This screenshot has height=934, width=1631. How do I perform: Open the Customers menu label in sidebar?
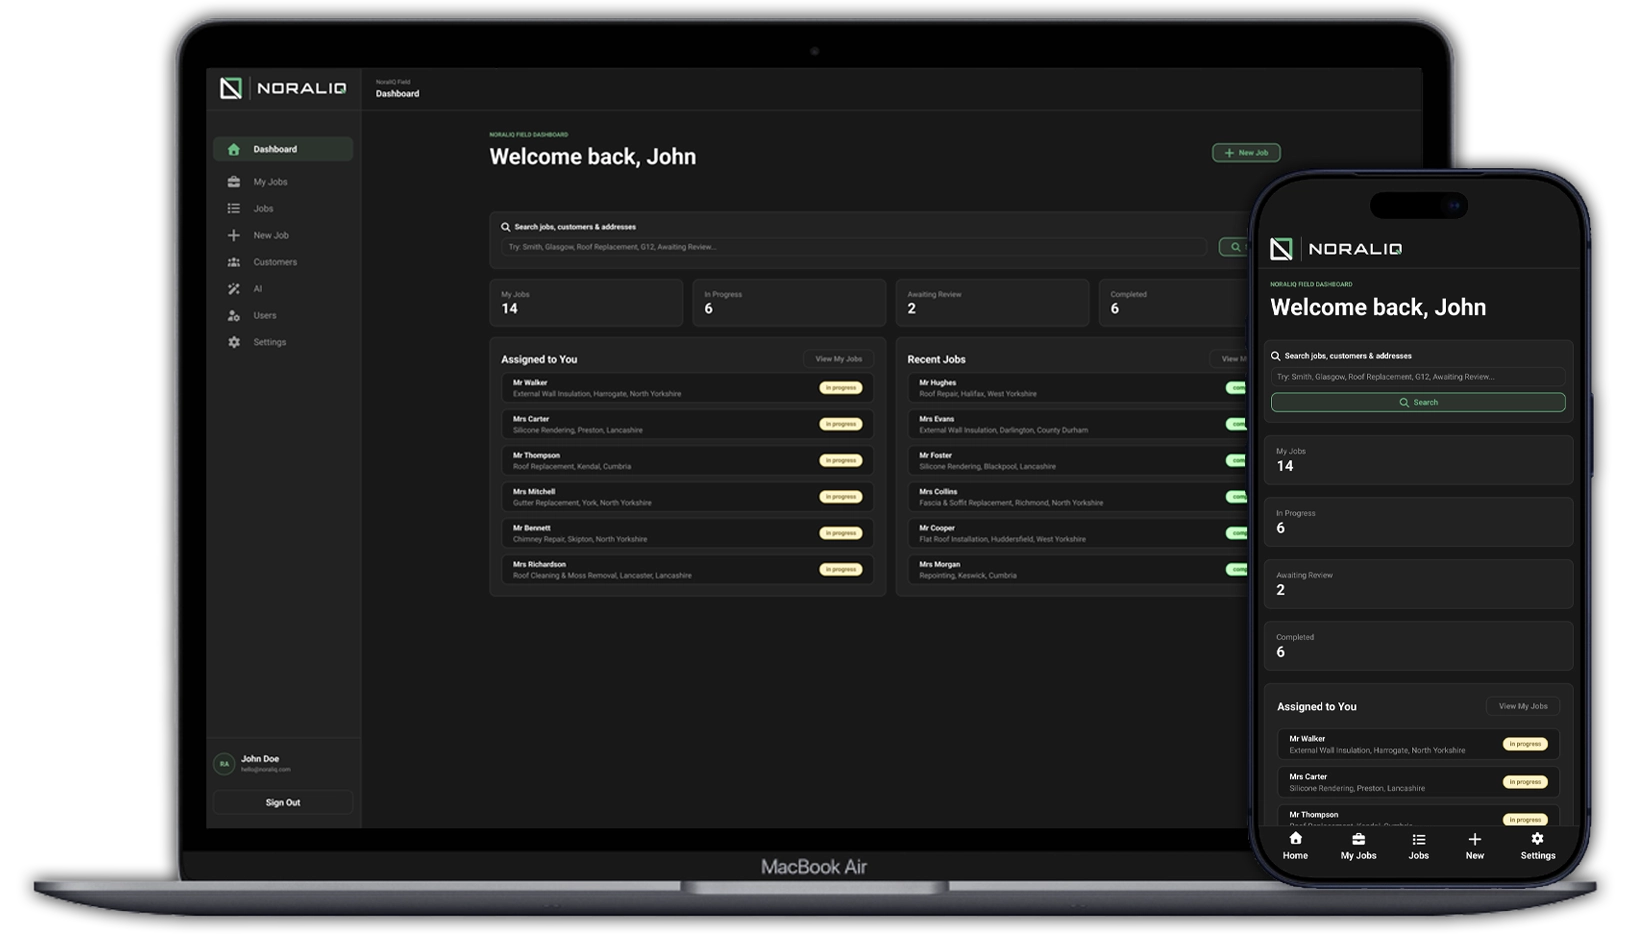pos(275,262)
